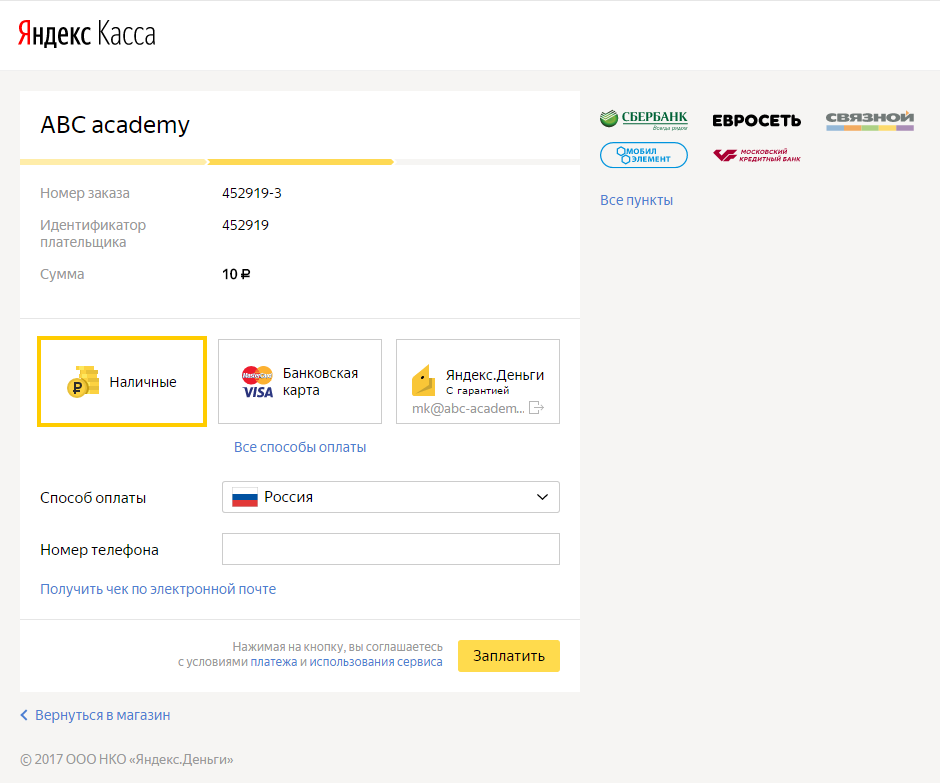940x783 pixels.
Task: Open the Россия country dropdown
Action: [391, 497]
